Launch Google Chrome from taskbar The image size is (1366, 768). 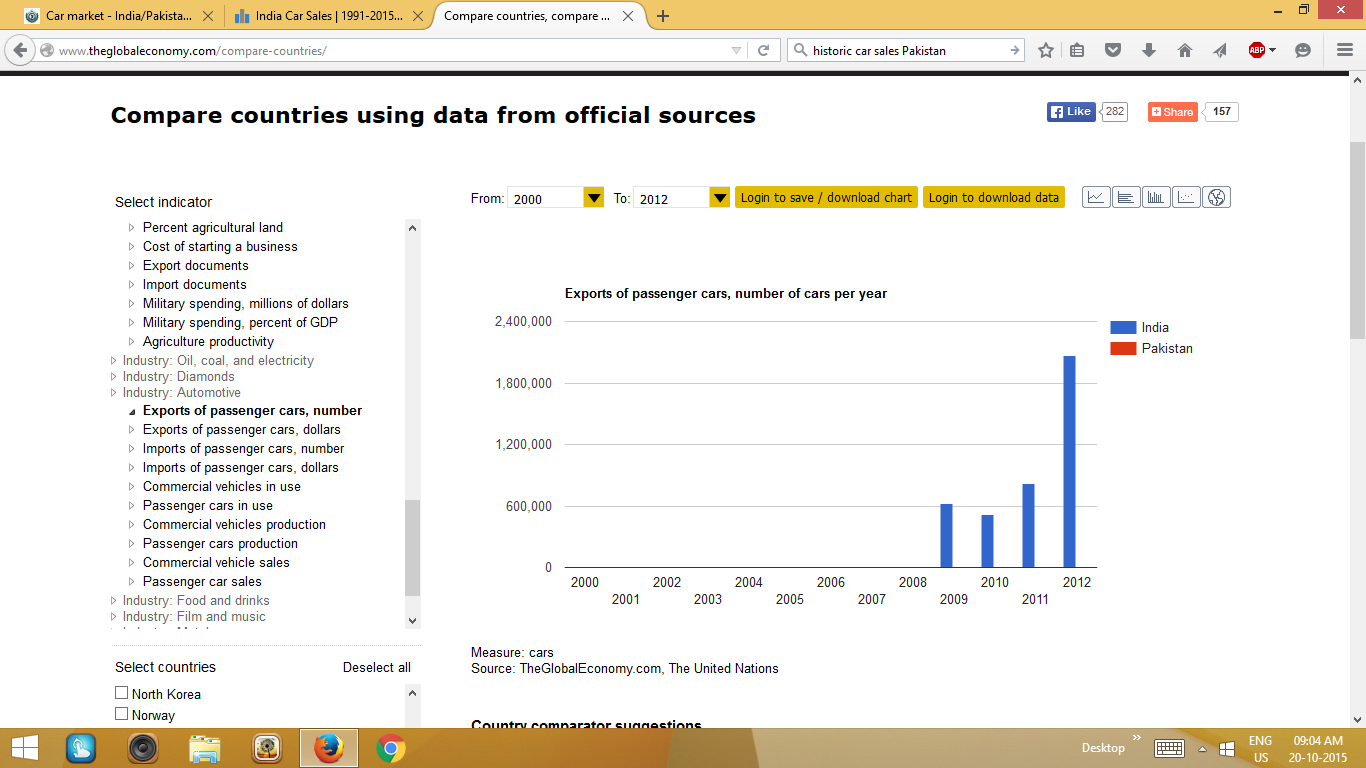(x=390, y=748)
